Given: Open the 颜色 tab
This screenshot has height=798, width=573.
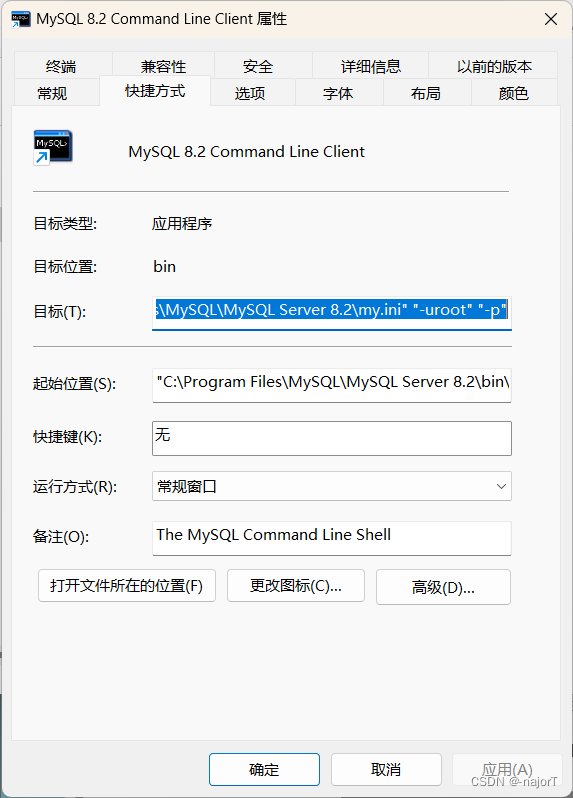Looking at the screenshot, I should coord(514,93).
